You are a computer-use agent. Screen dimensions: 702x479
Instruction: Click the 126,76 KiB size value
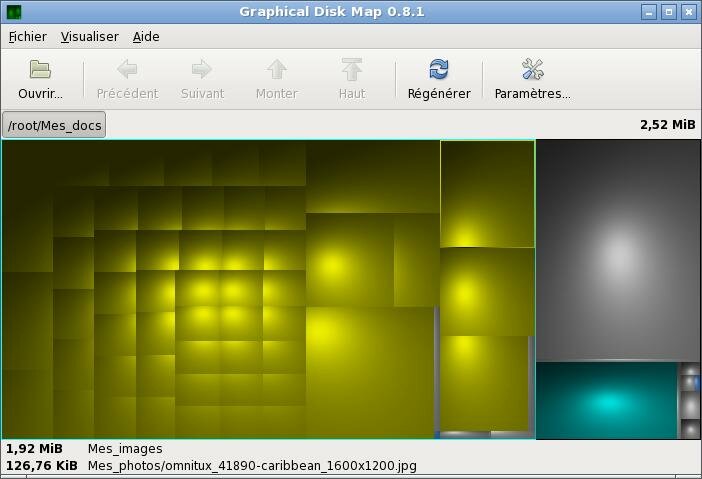click(42, 466)
